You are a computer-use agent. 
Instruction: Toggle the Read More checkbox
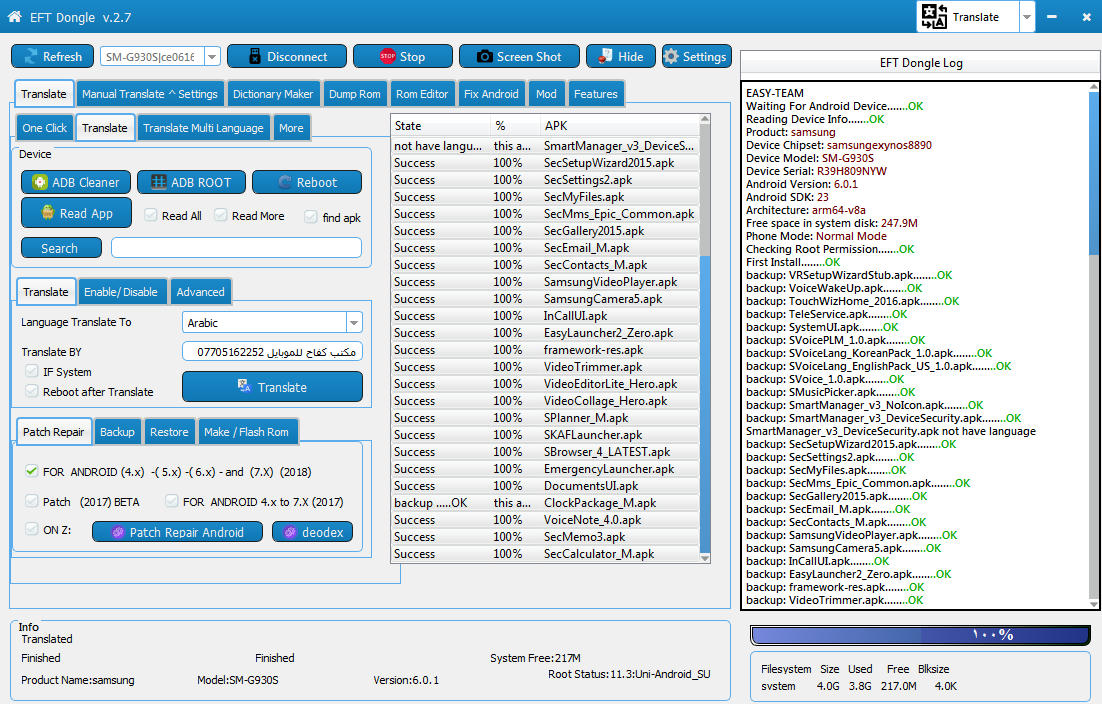pos(221,215)
